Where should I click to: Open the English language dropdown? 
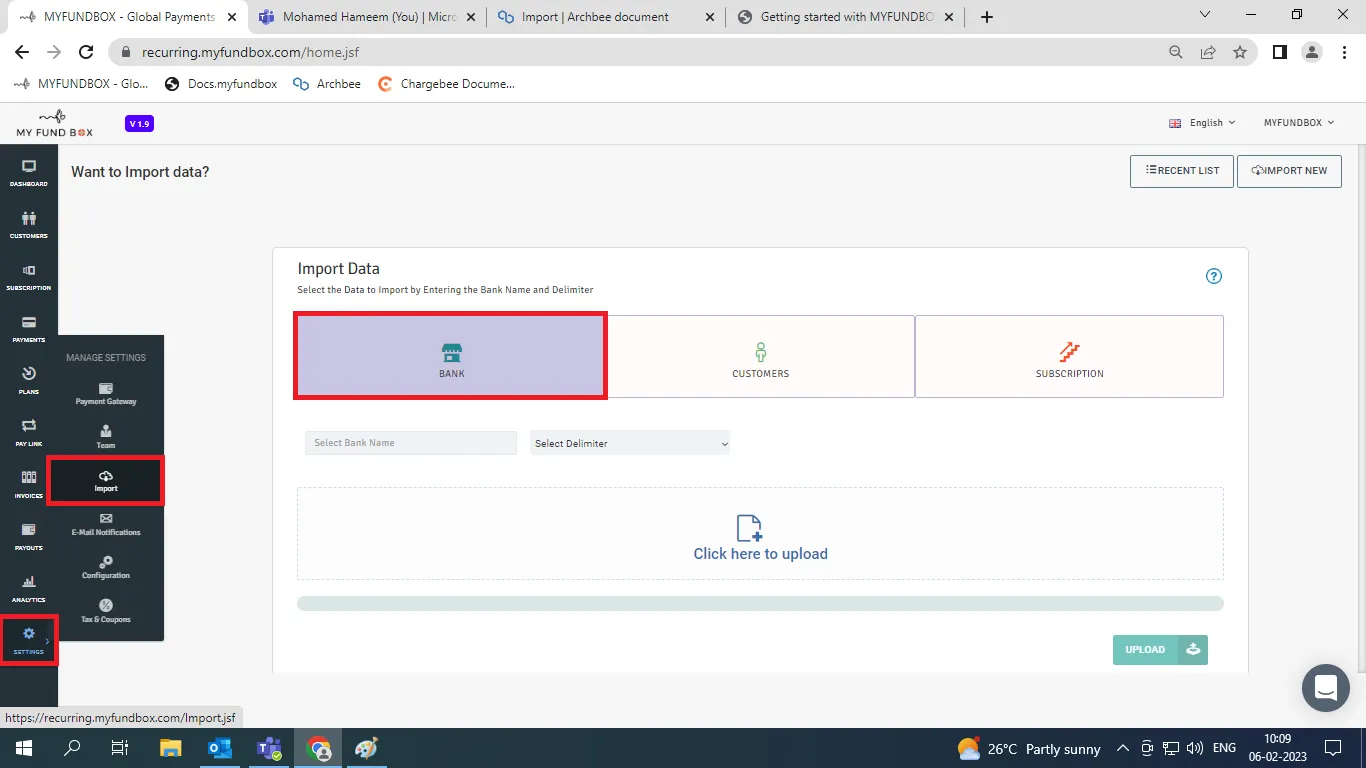(1202, 123)
